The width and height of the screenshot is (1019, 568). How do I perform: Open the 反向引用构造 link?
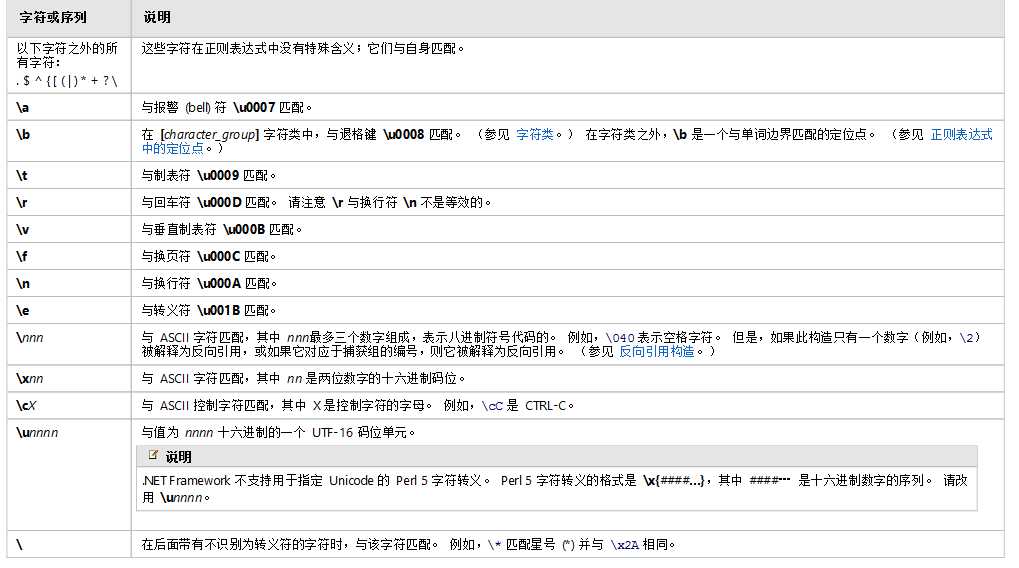point(656,352)
